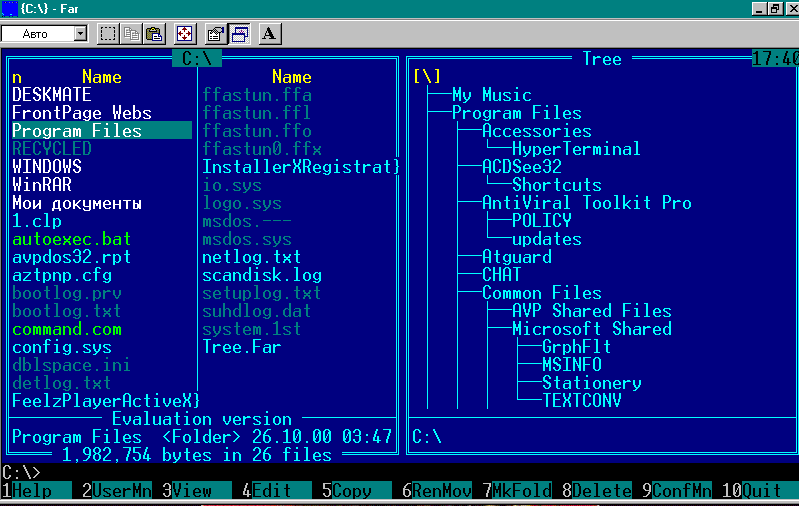
Task: Select TEXTCONV in the tree
Action: click(581, 401)
